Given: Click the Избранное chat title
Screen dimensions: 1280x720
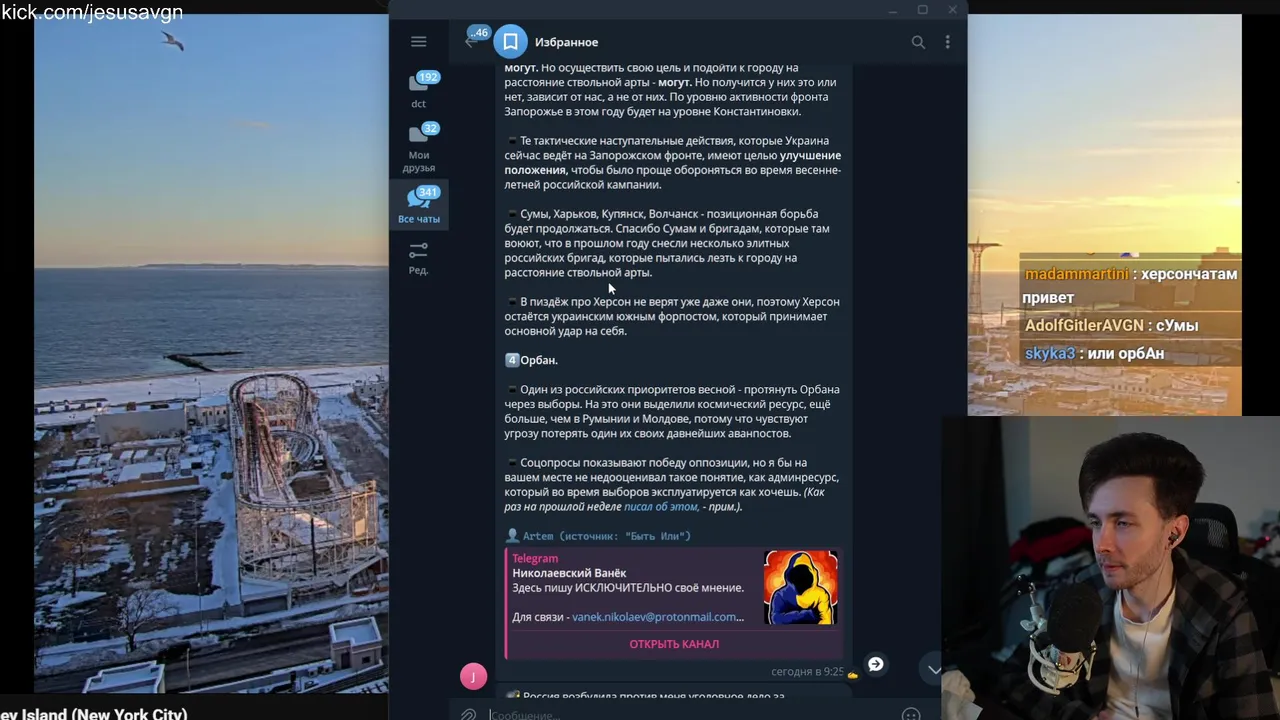Looking at the screenshot, I should point(566,42).
